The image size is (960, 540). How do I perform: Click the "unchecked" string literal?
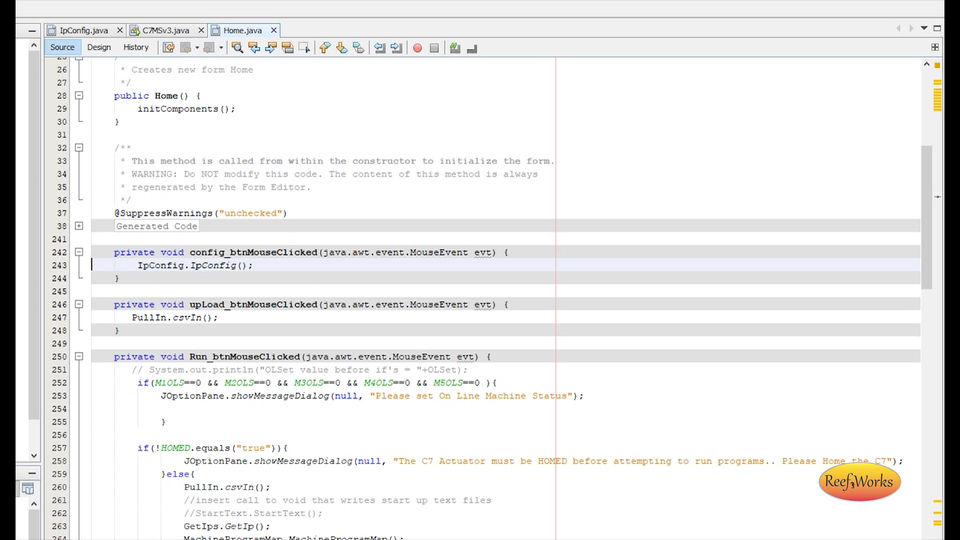click(251, 213)
